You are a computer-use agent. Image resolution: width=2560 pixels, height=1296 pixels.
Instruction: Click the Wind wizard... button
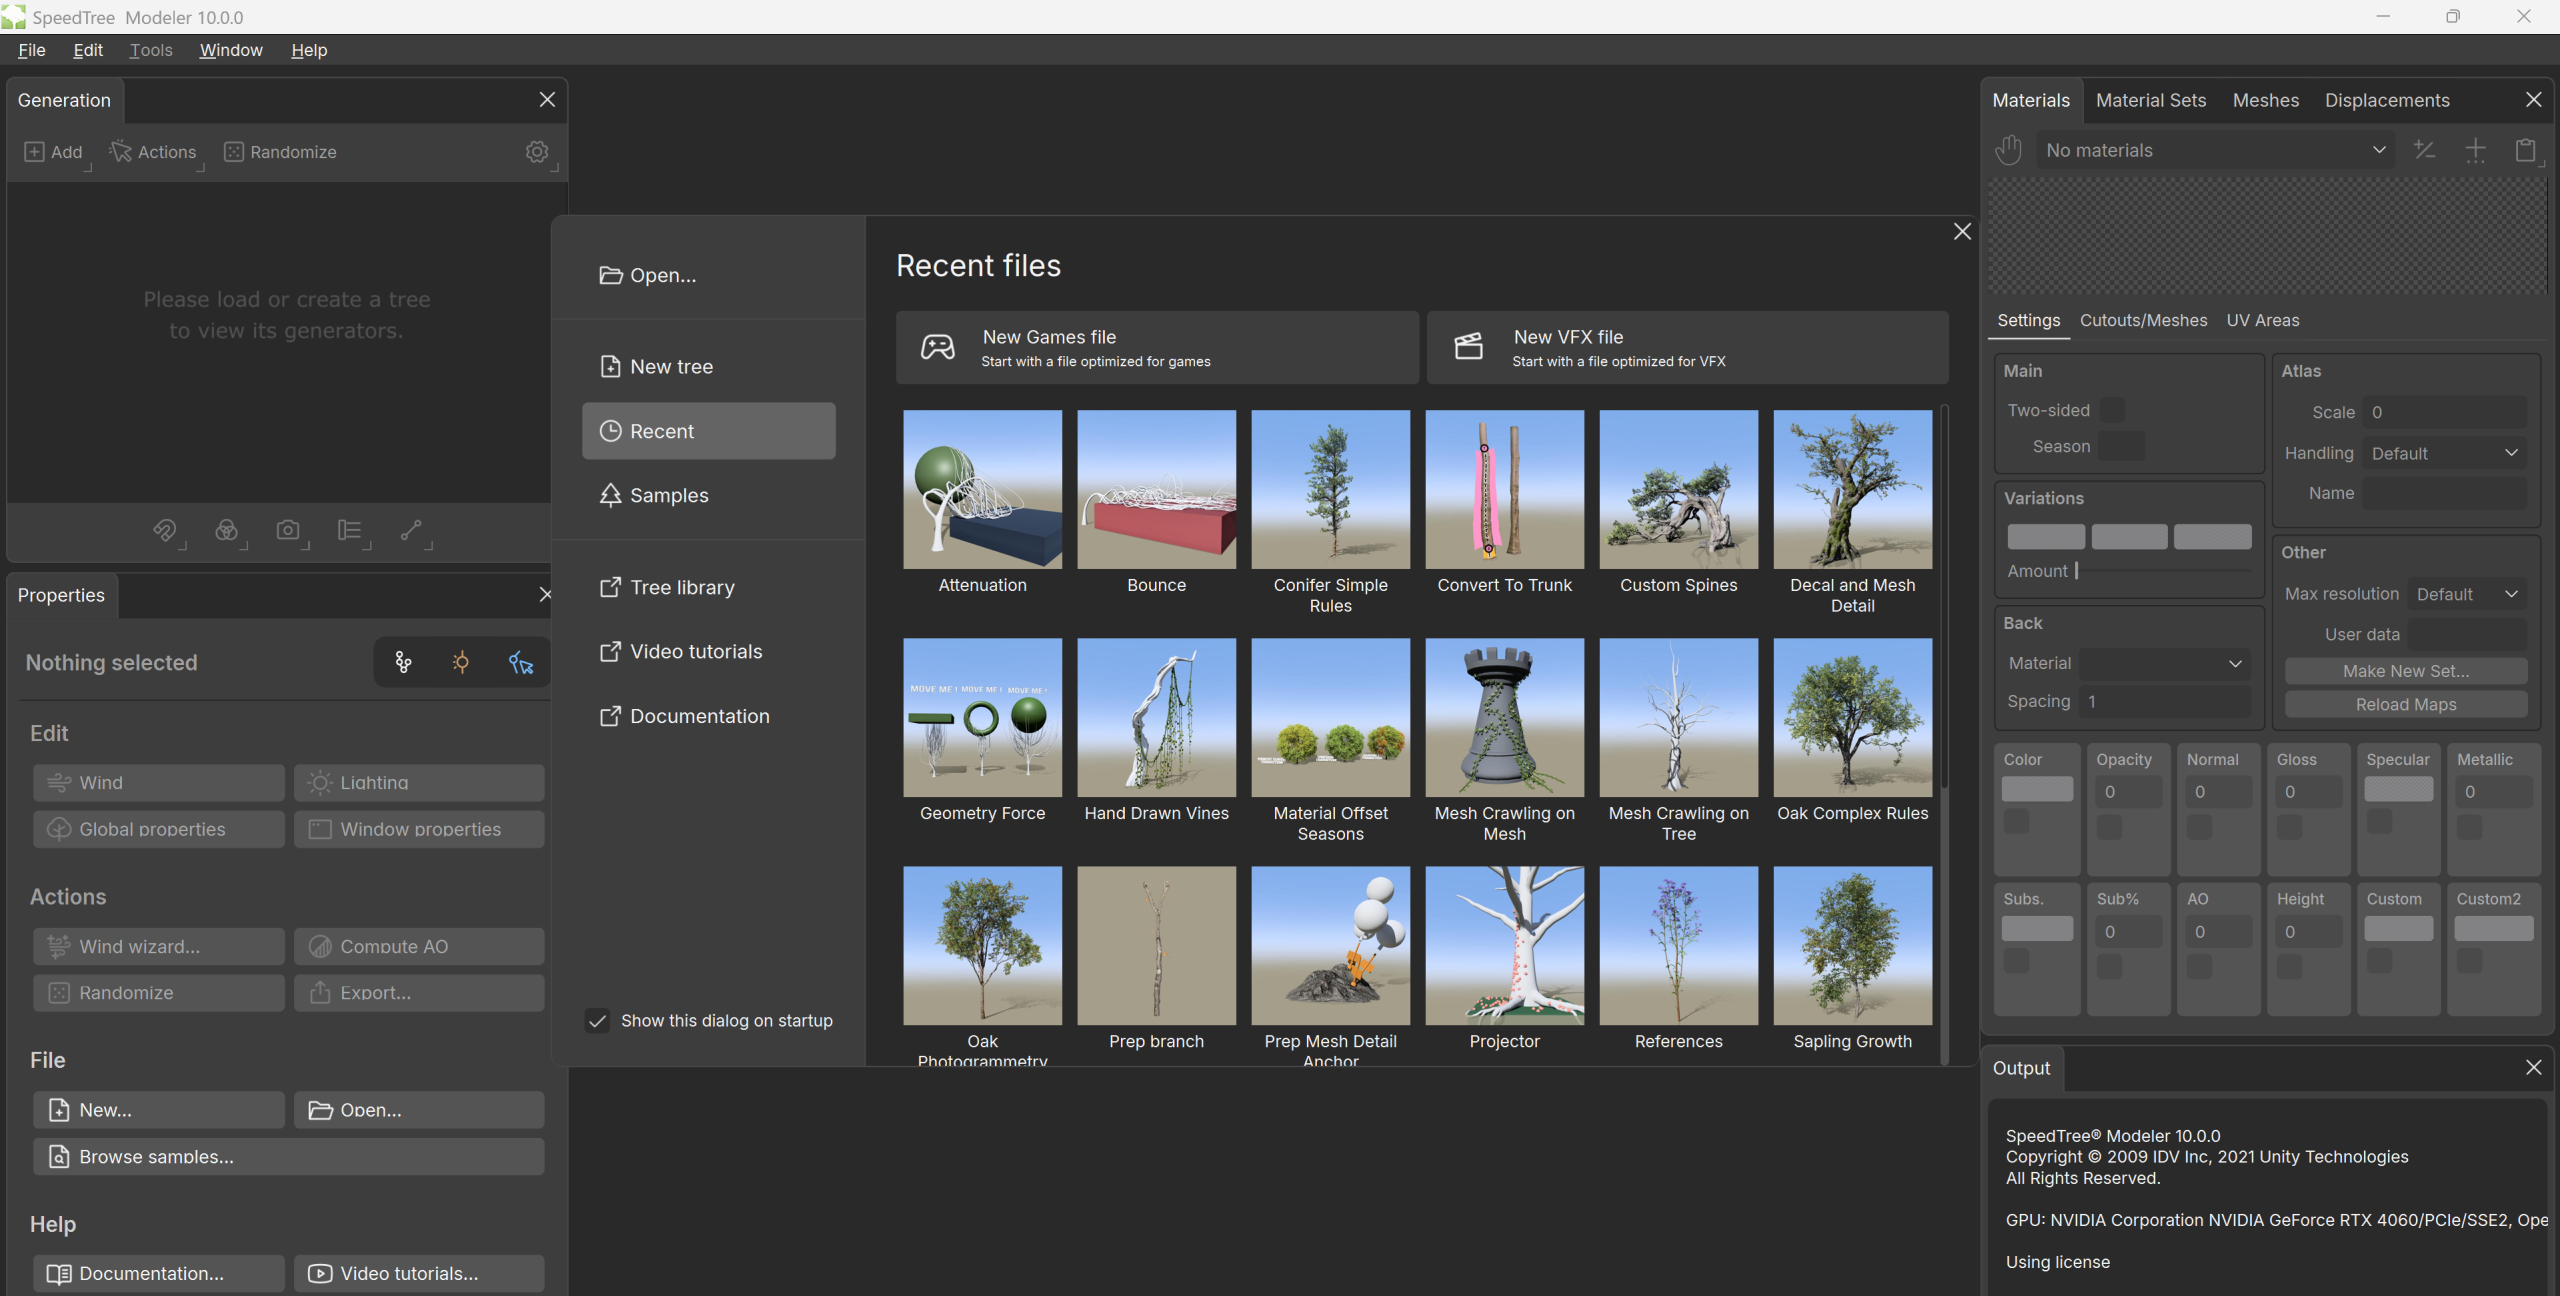(x=158, y=946)
